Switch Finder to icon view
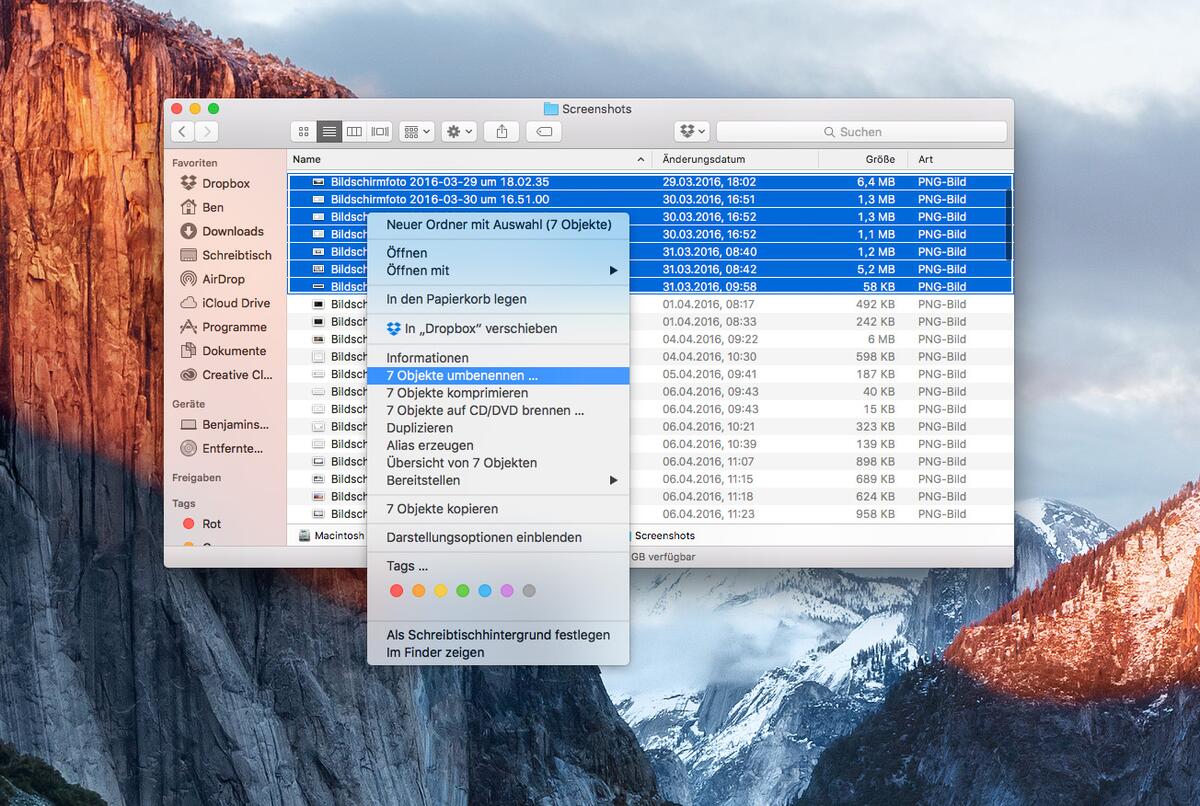Viewport: 1200px width, 806px height. click(x=304, y=132)
